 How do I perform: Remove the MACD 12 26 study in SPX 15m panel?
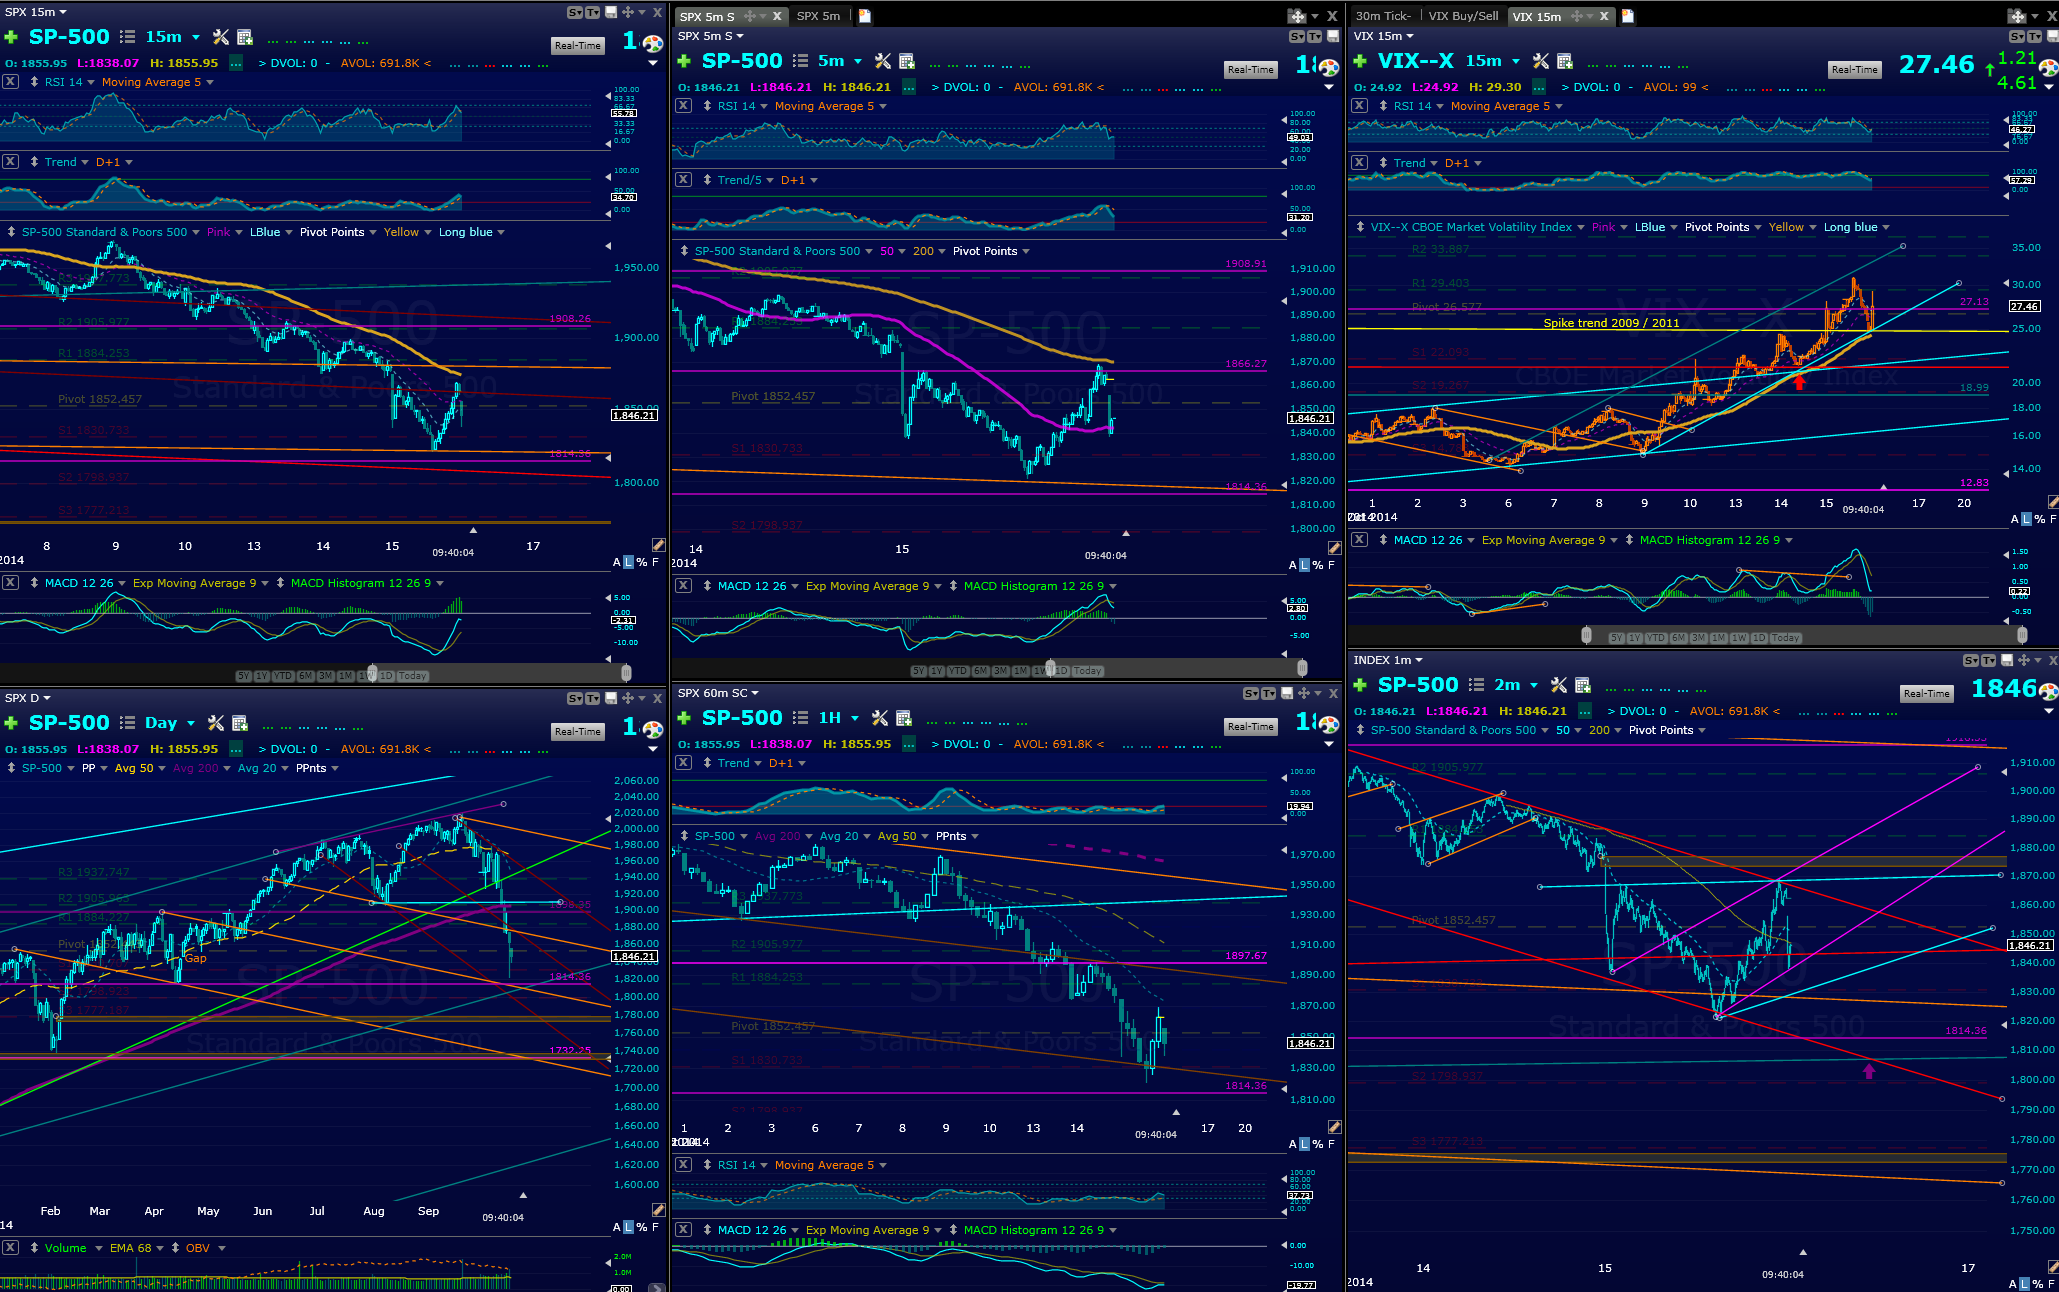coord(10,583)
